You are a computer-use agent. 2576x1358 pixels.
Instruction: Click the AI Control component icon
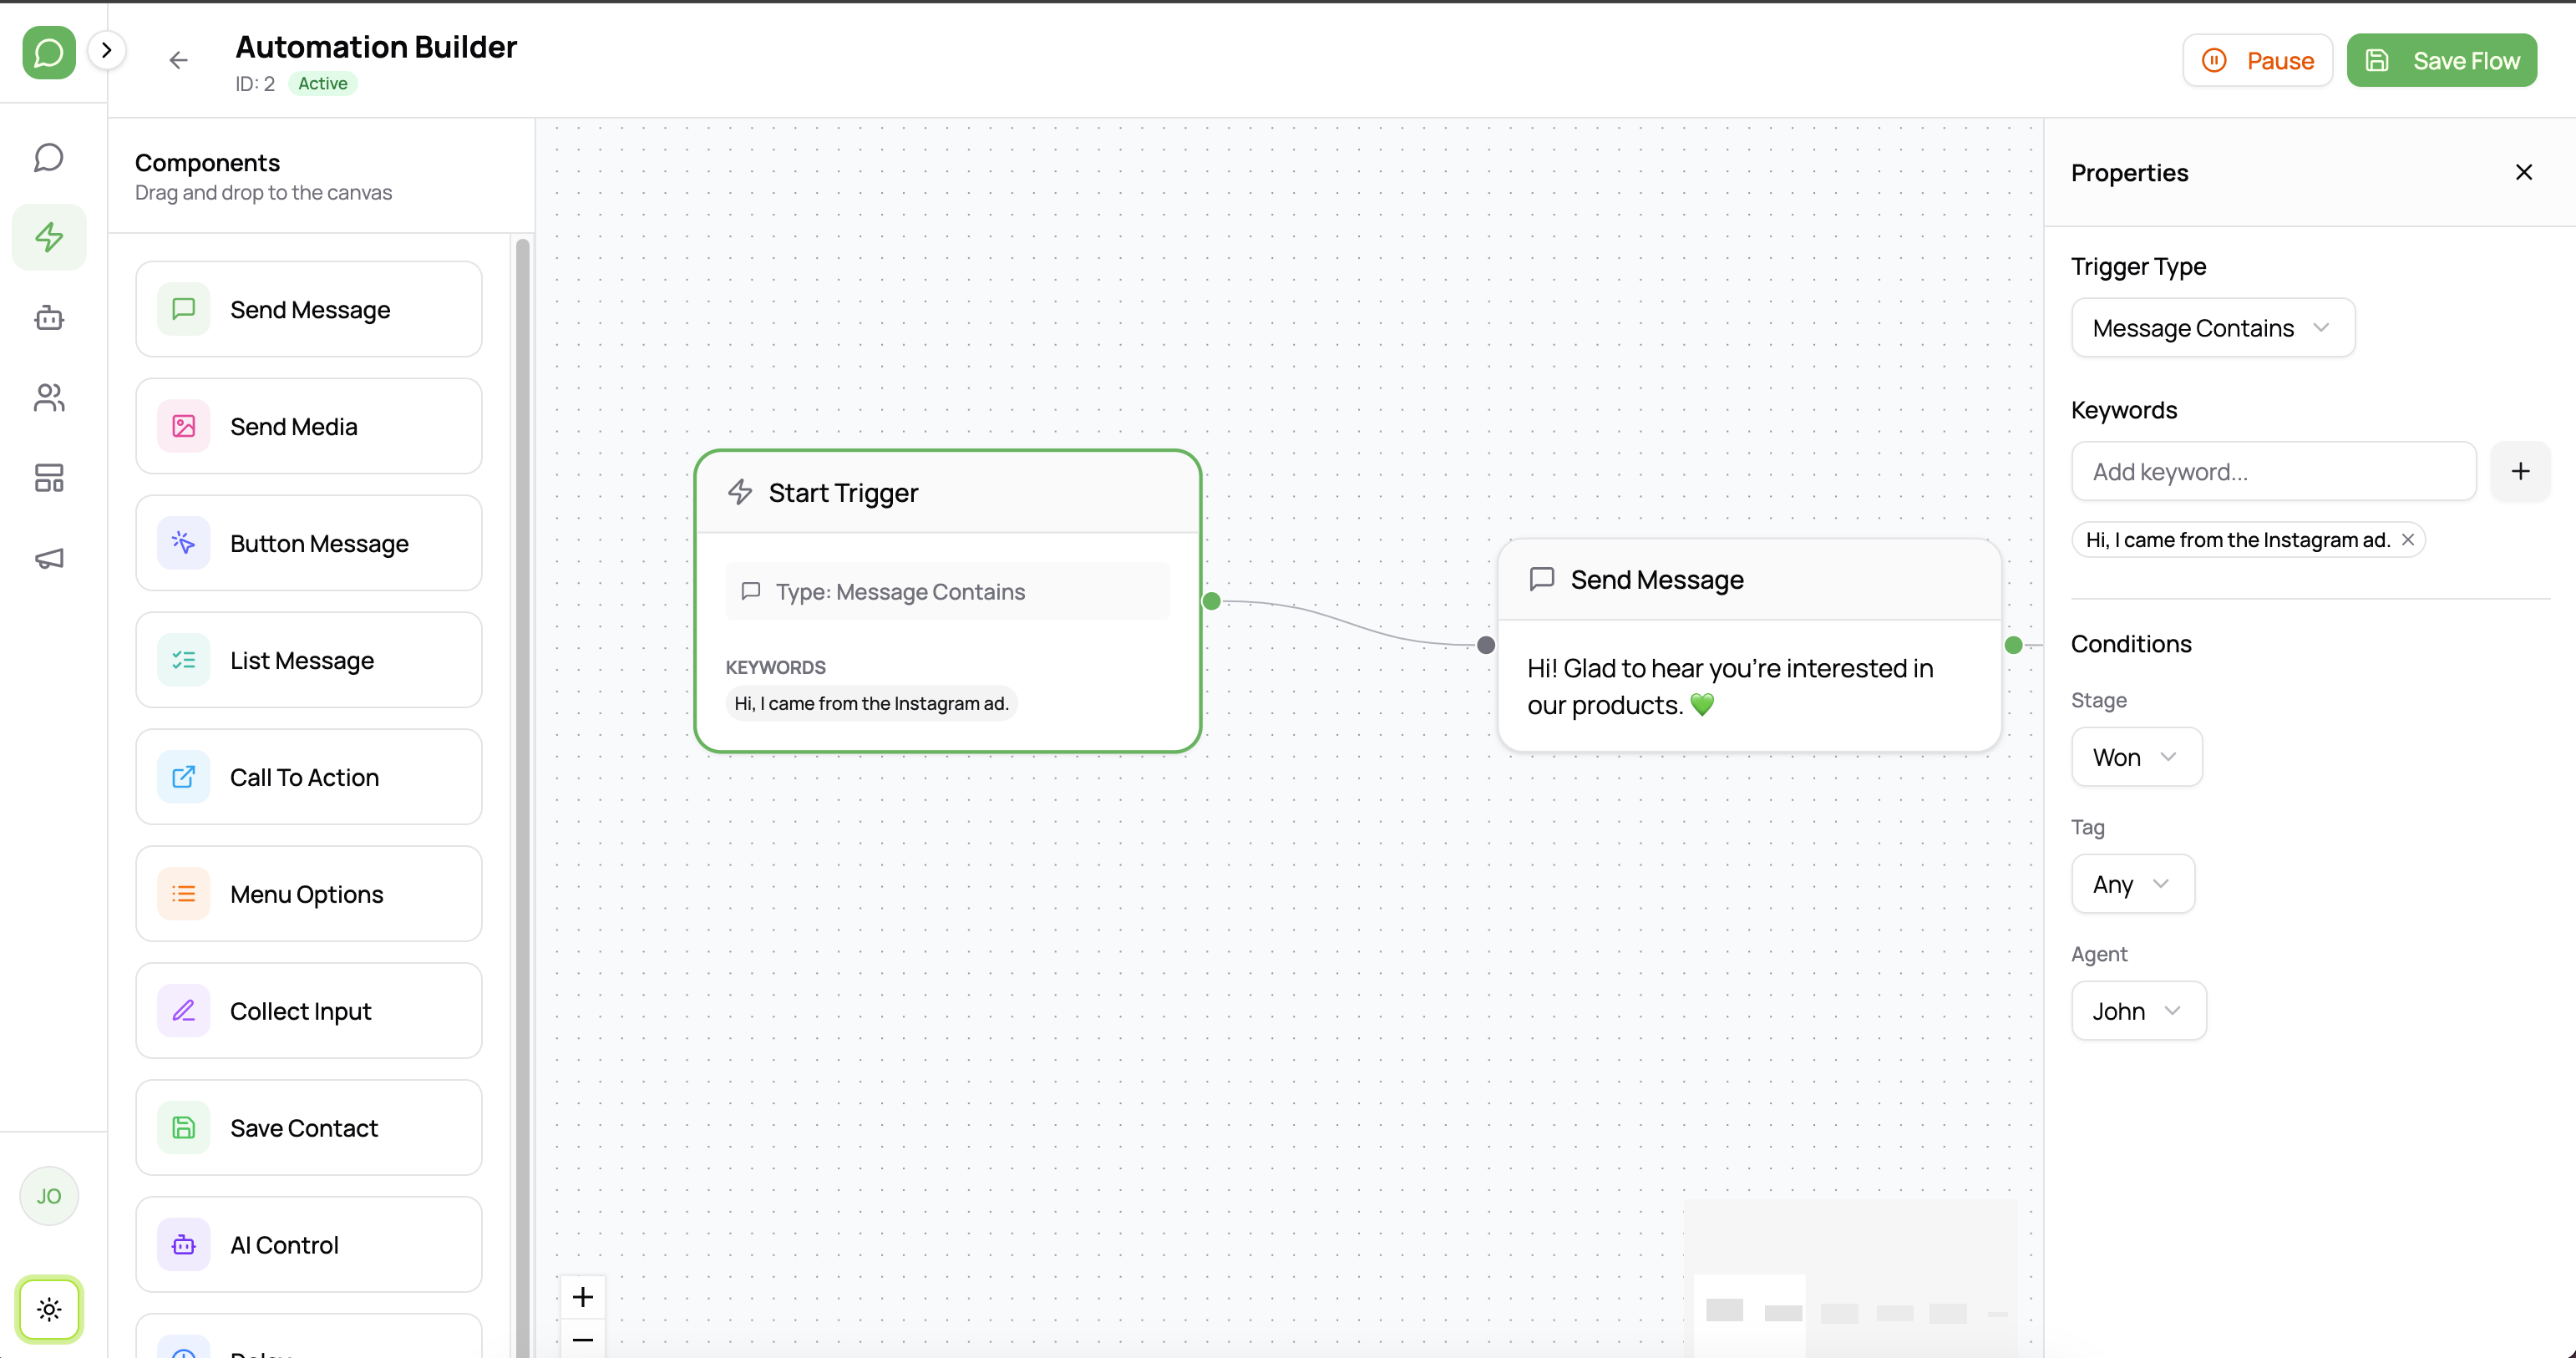click(182, 1244)
